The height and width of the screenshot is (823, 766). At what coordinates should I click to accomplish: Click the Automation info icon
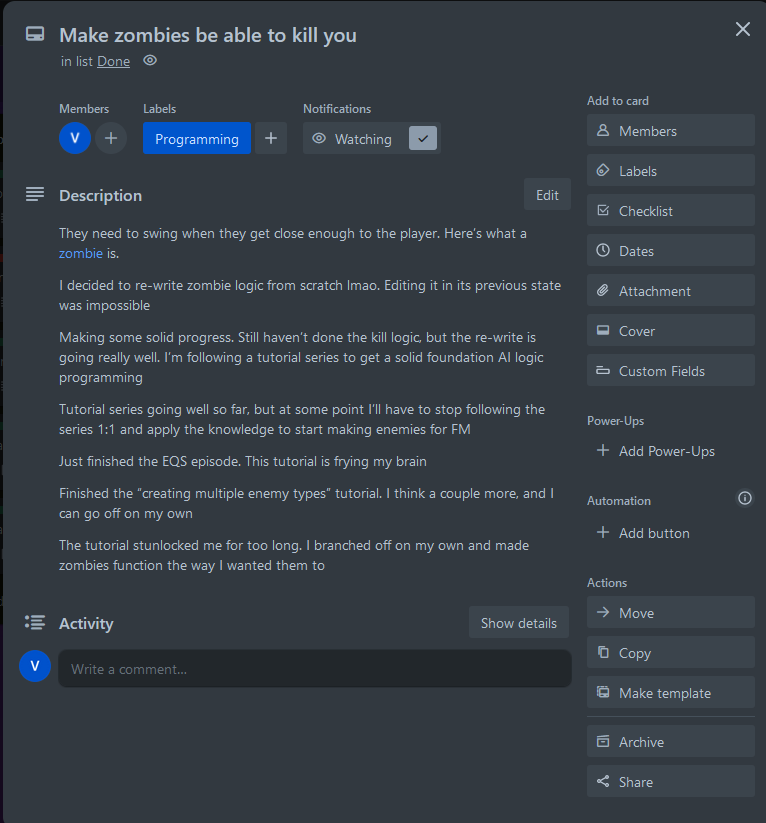pos(744,498)
